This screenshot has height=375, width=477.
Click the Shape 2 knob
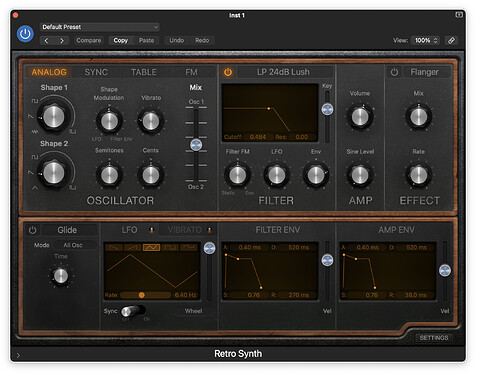54,173
